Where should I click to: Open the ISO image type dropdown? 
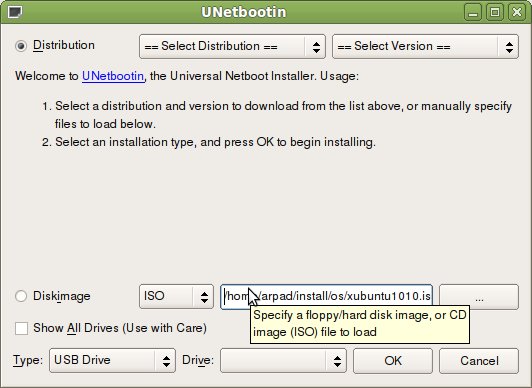[176, 296]
